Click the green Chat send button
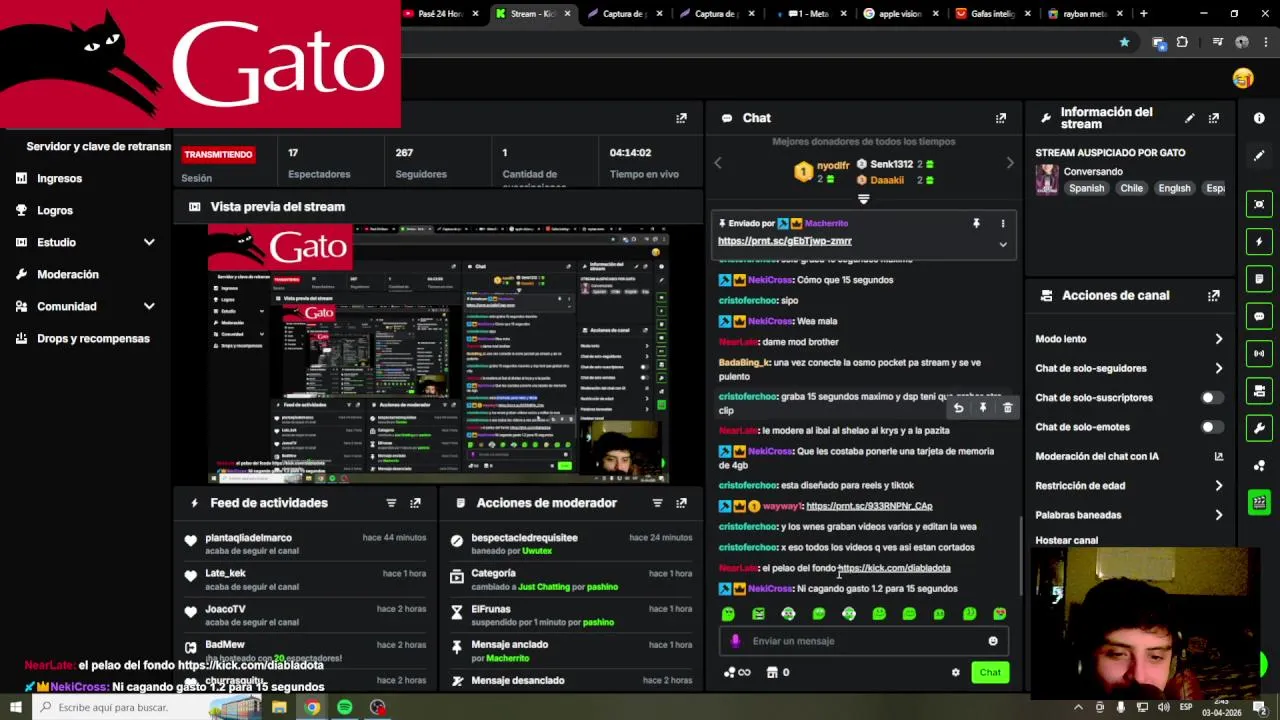 pyautogui.click(x=989, y=672)
